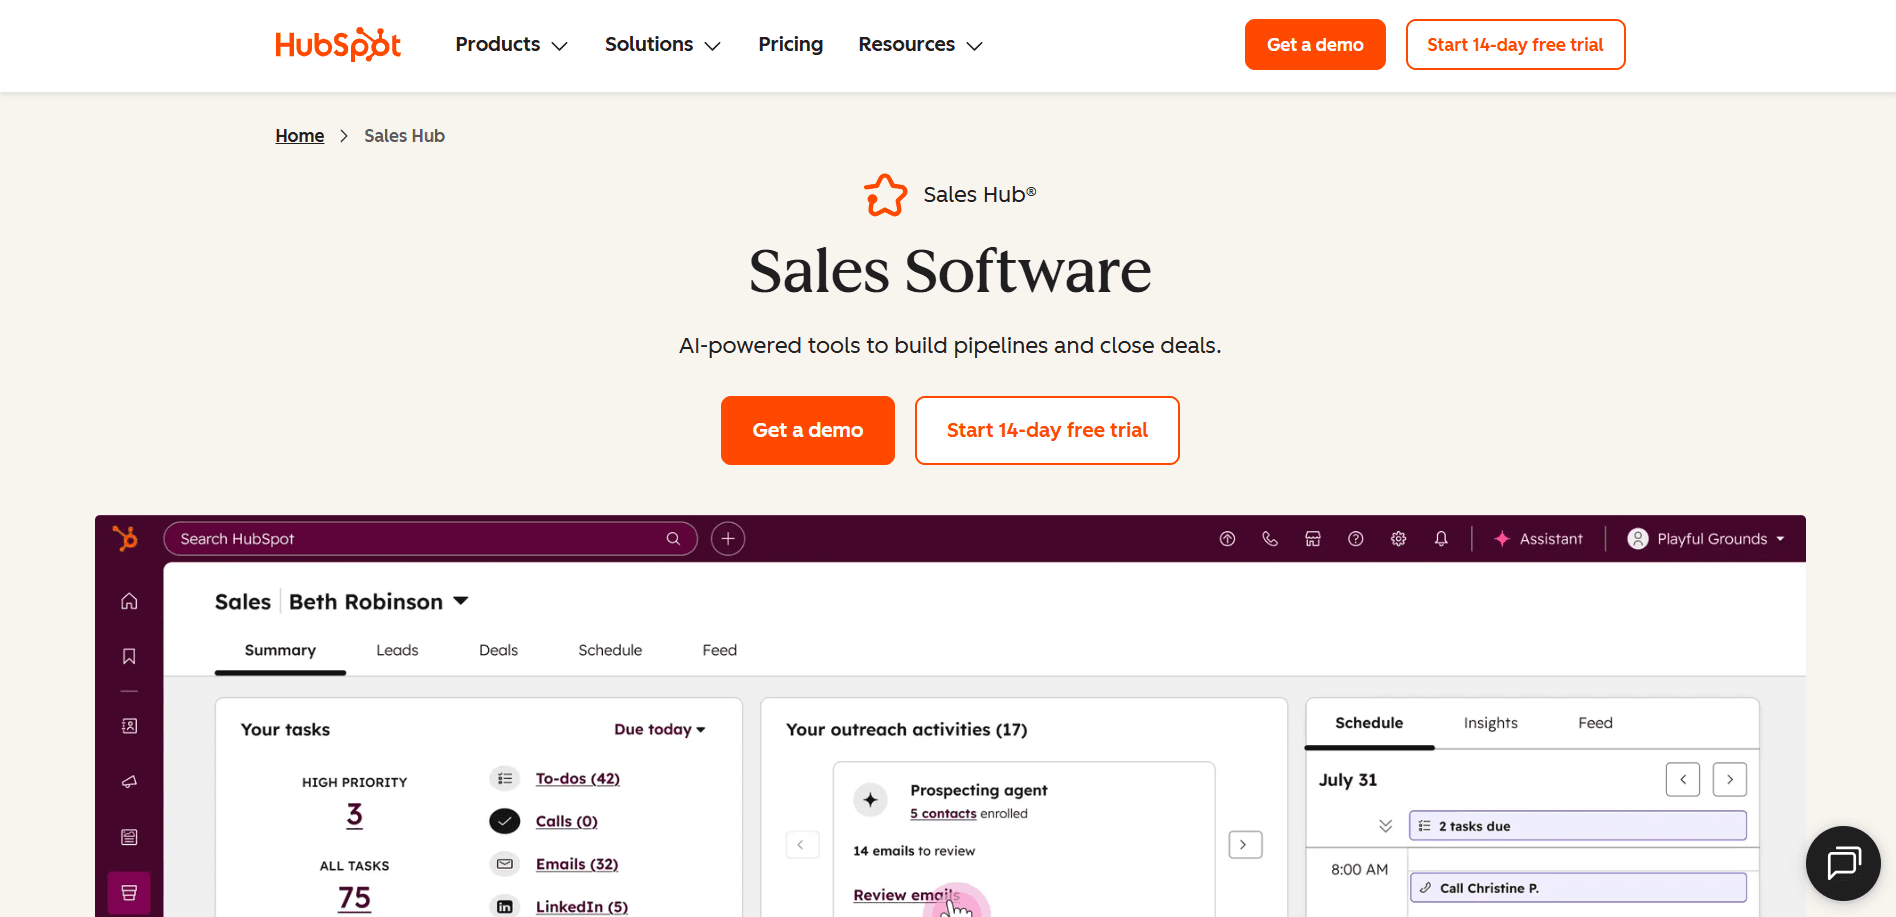
Task: Go to Home breadcrumb link
Action: 300,136
